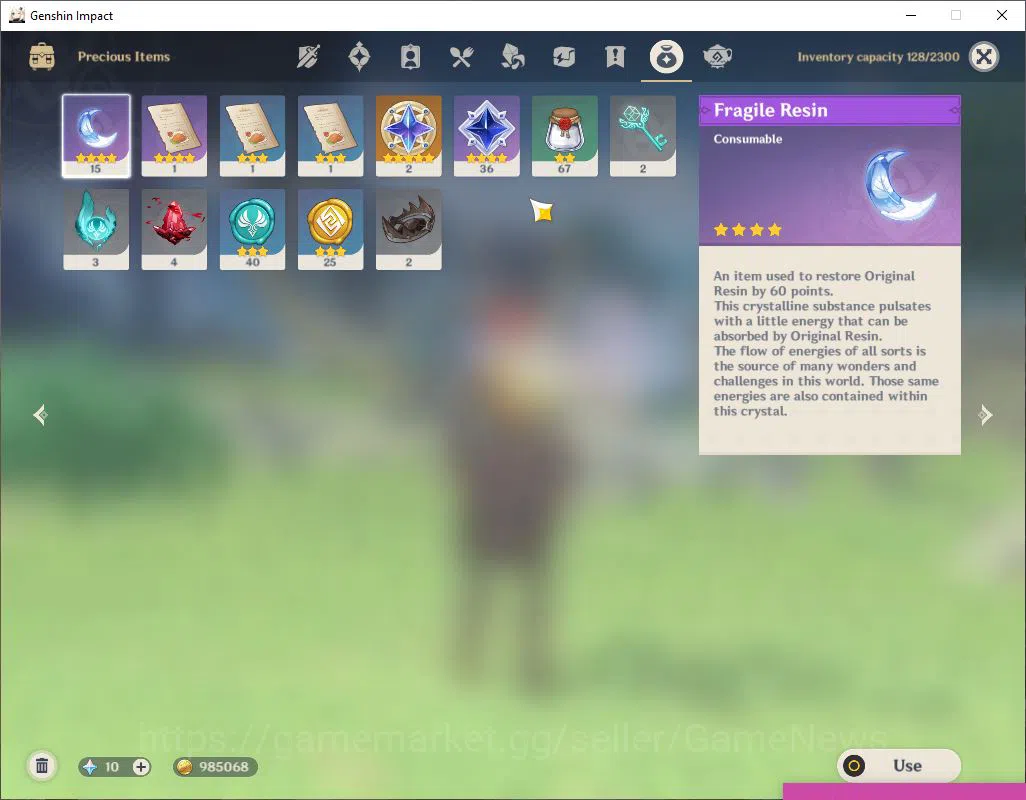Click the Mora balance 985068

click(x=215, y=767)
